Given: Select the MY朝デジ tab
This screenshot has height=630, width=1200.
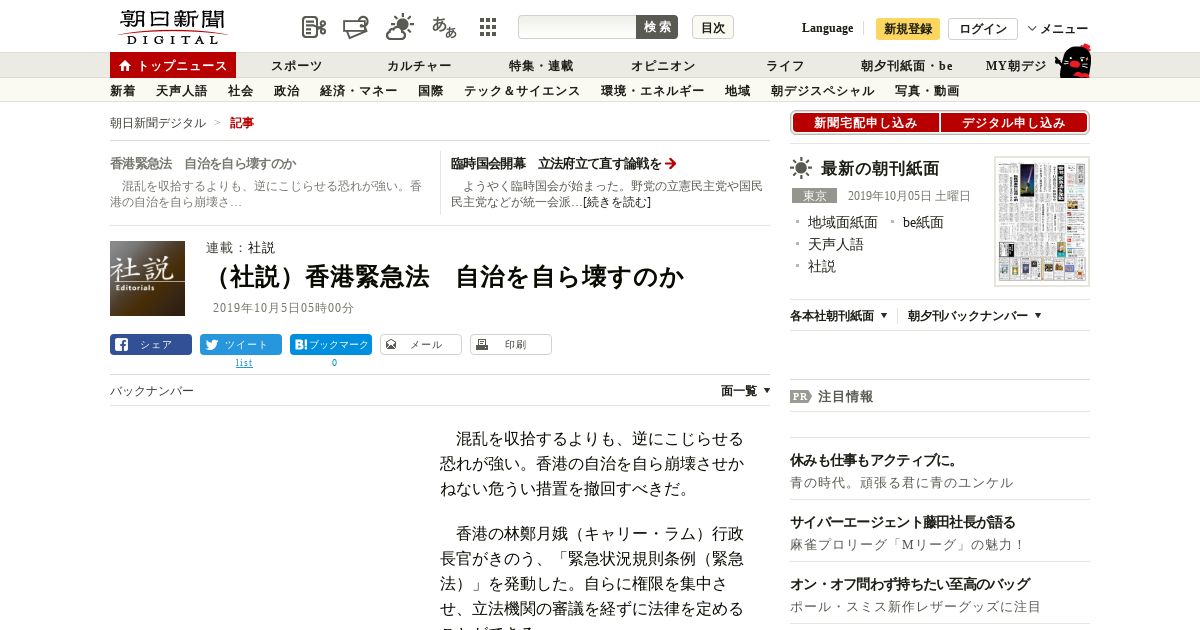Looking at the screenshot, I should pyautogui.click(x=1016, y=66).
